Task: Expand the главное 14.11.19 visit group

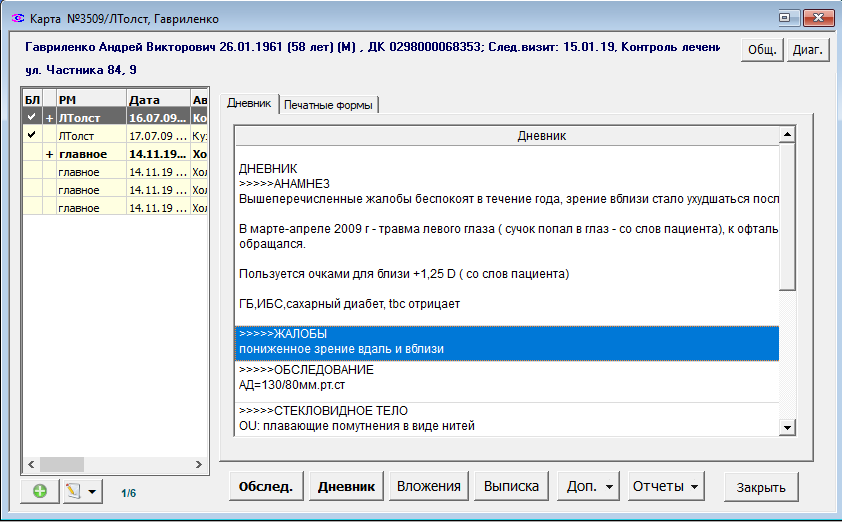Action: point(49,154)
